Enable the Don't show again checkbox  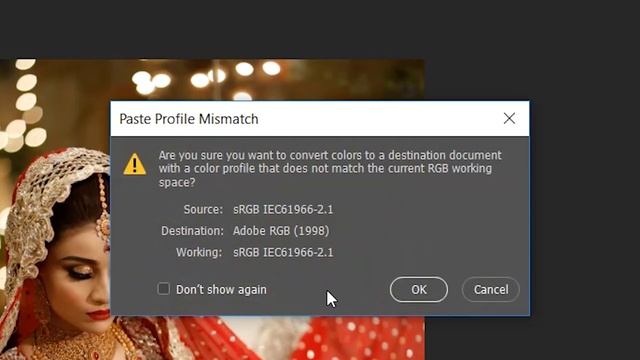point(163,289)
